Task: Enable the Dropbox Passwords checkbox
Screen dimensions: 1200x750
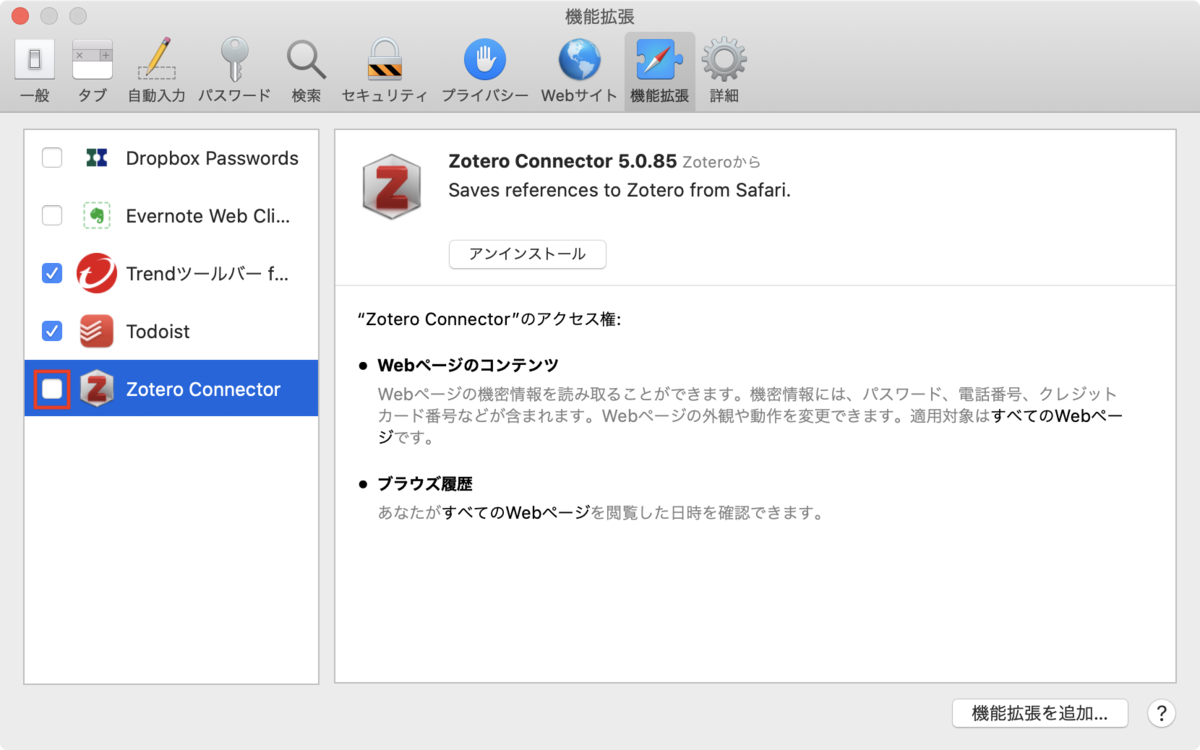Action: click(x=52, y=158)
